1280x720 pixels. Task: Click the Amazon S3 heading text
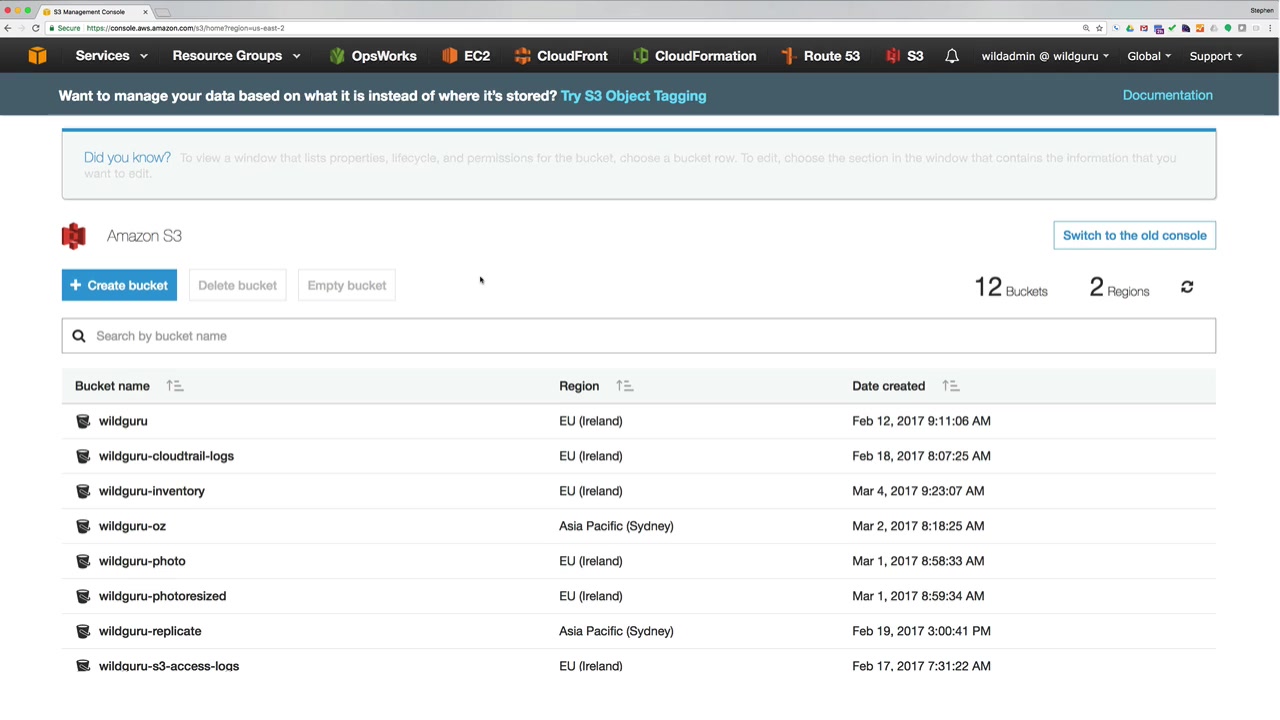(144, 236)
